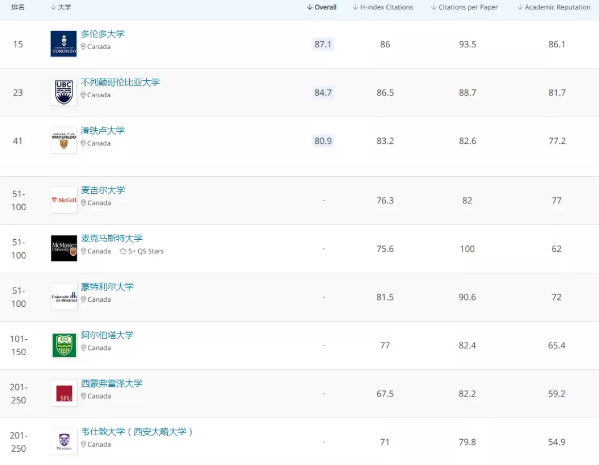Open the 西蒙弗雷泽大学 link

coord(112,384)
